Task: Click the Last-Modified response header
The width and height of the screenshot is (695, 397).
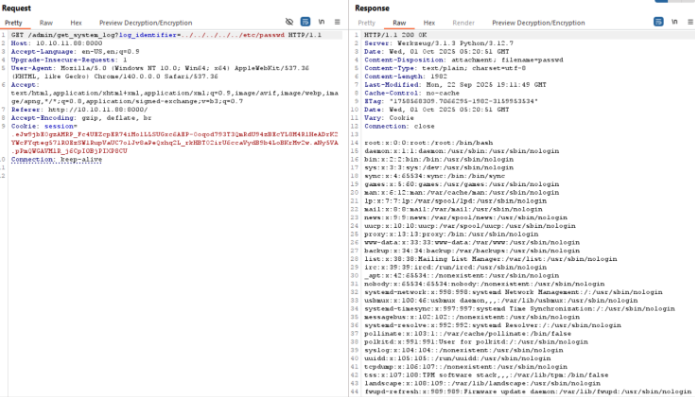Action: tap(455, 85)
